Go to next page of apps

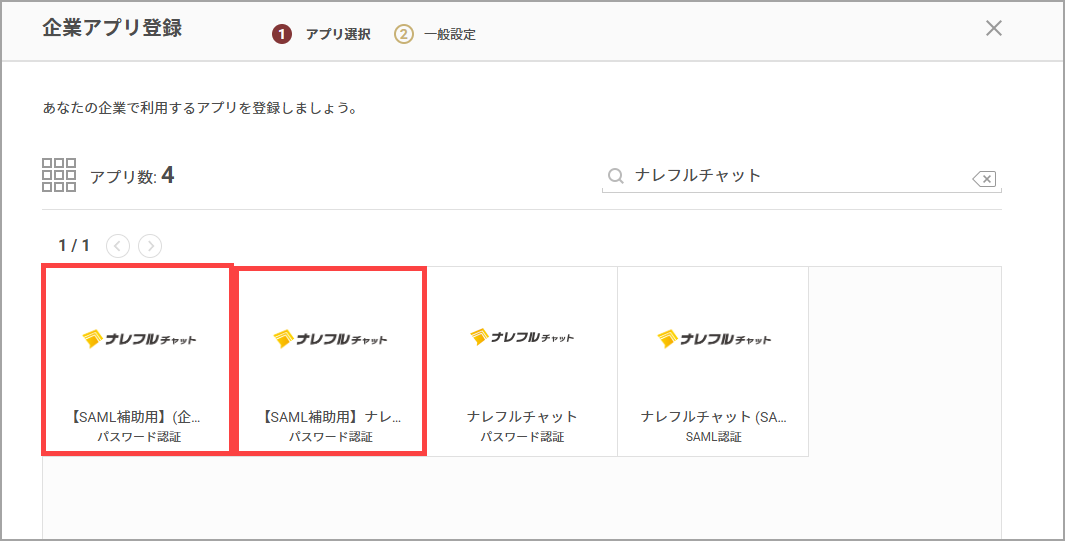pos(150,245)
